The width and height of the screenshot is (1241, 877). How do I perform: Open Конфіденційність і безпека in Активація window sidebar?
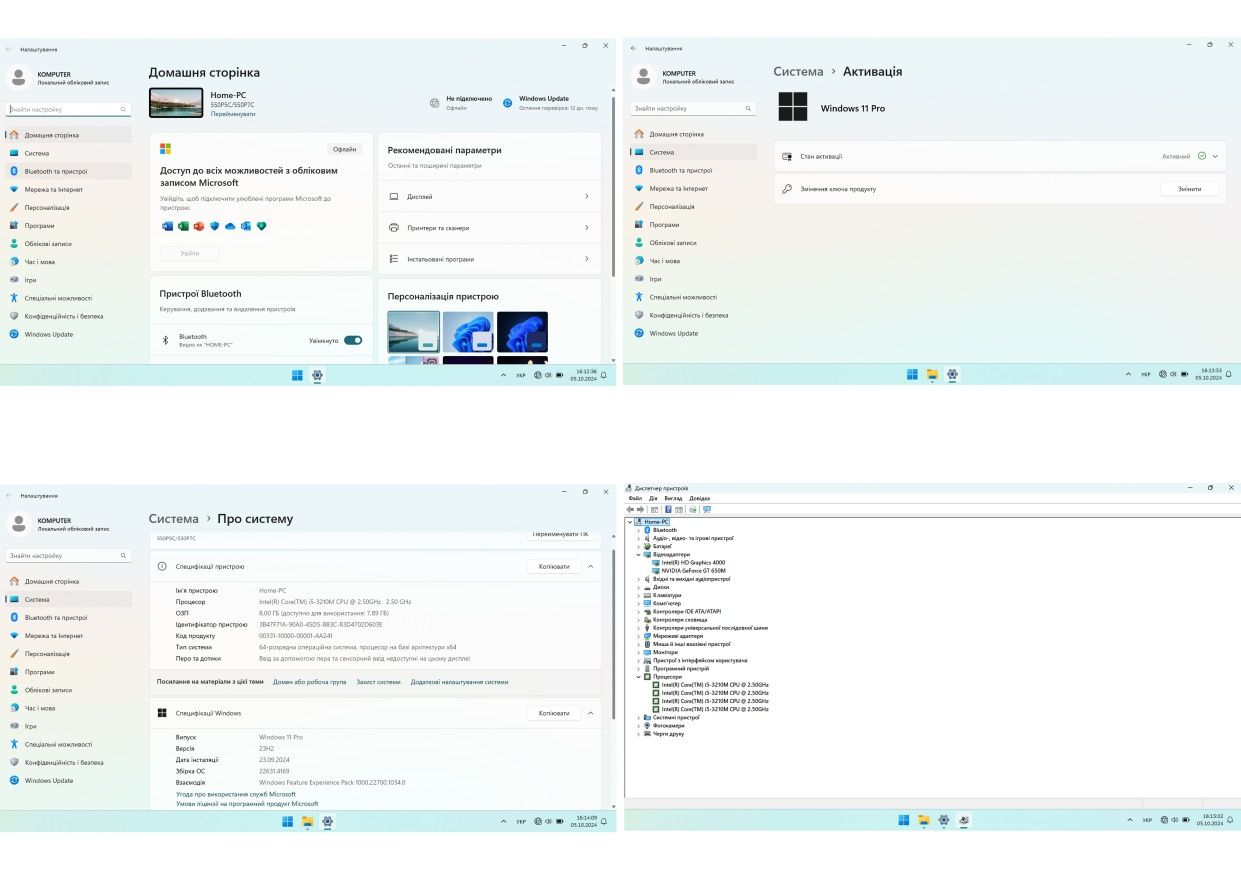pyautogui.click(x=693, y=315)
